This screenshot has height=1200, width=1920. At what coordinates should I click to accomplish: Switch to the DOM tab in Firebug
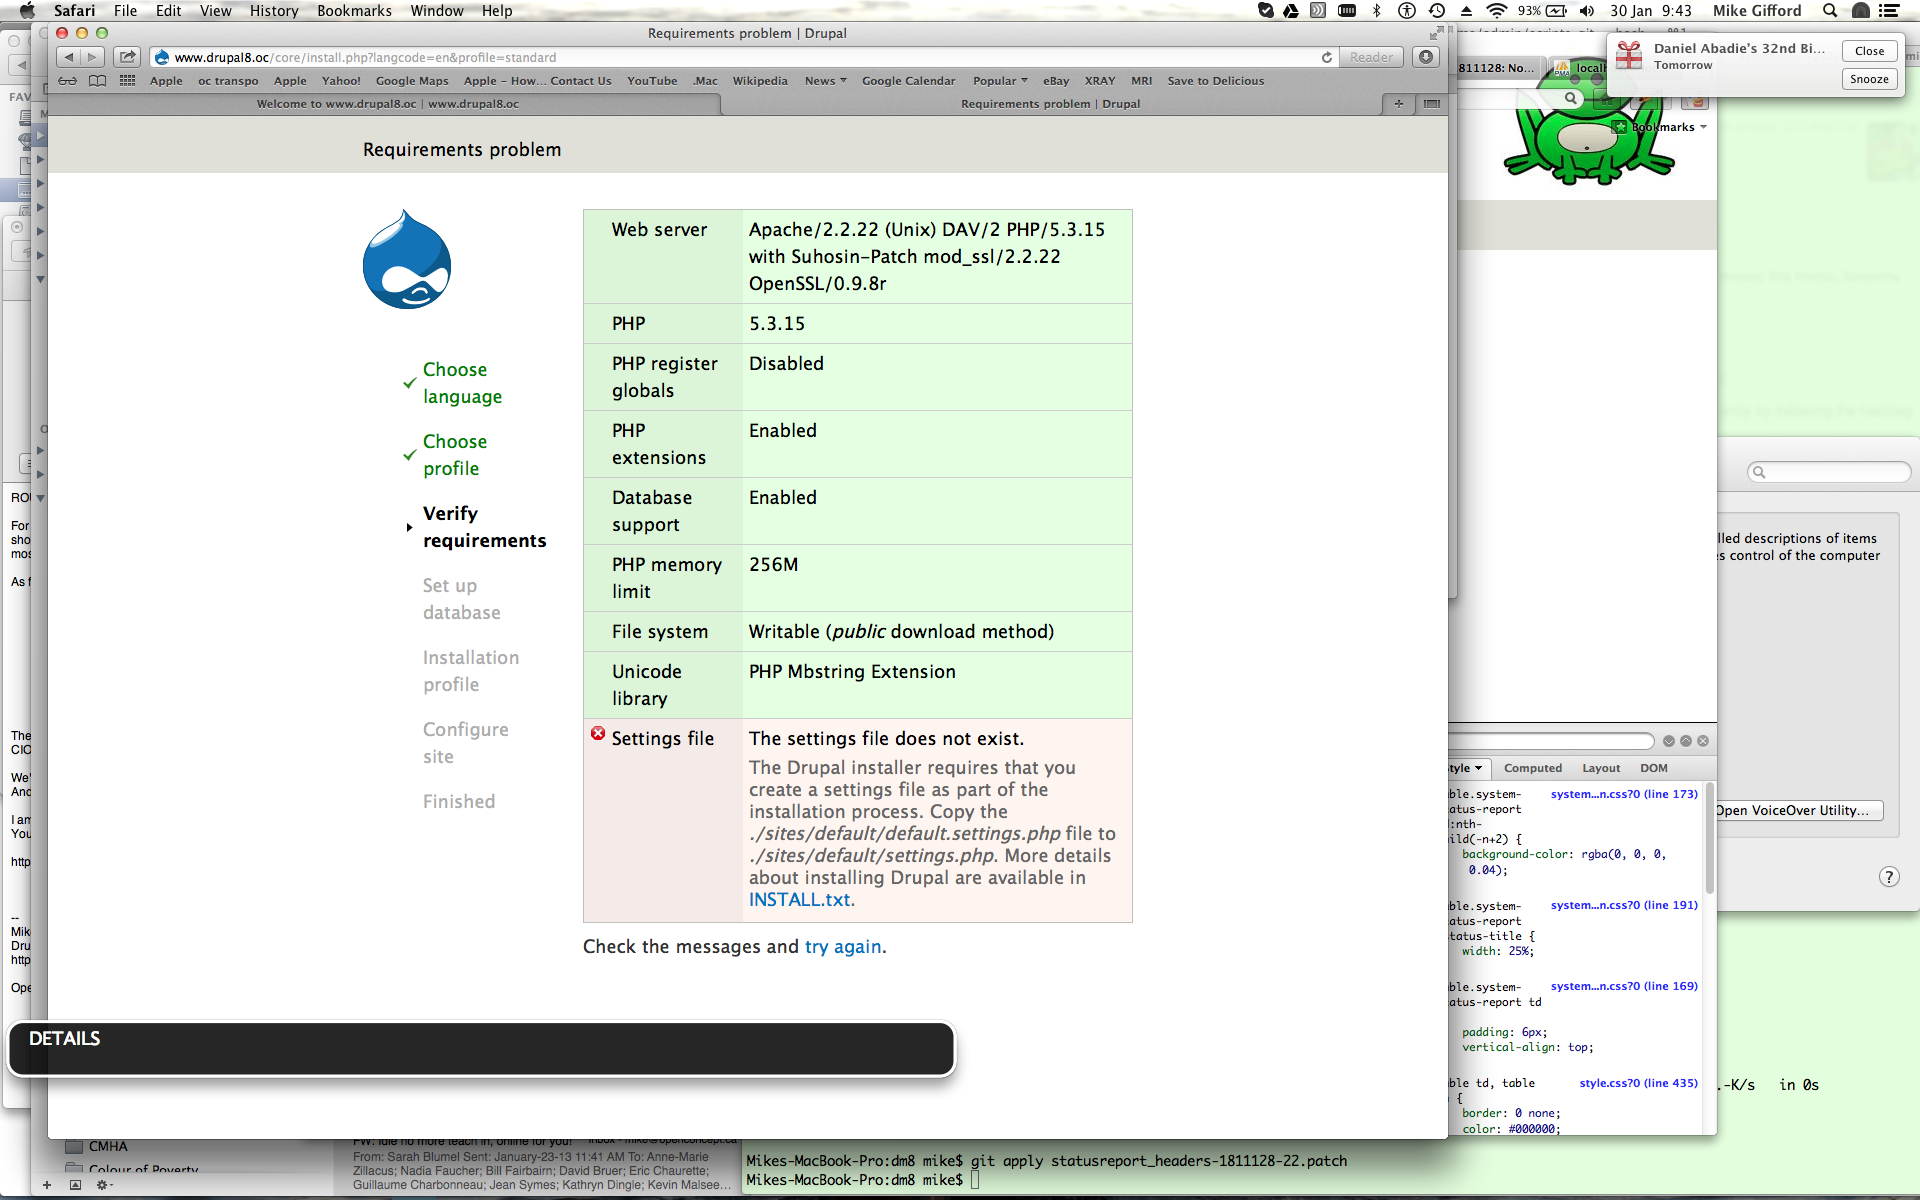(1654, 768)
